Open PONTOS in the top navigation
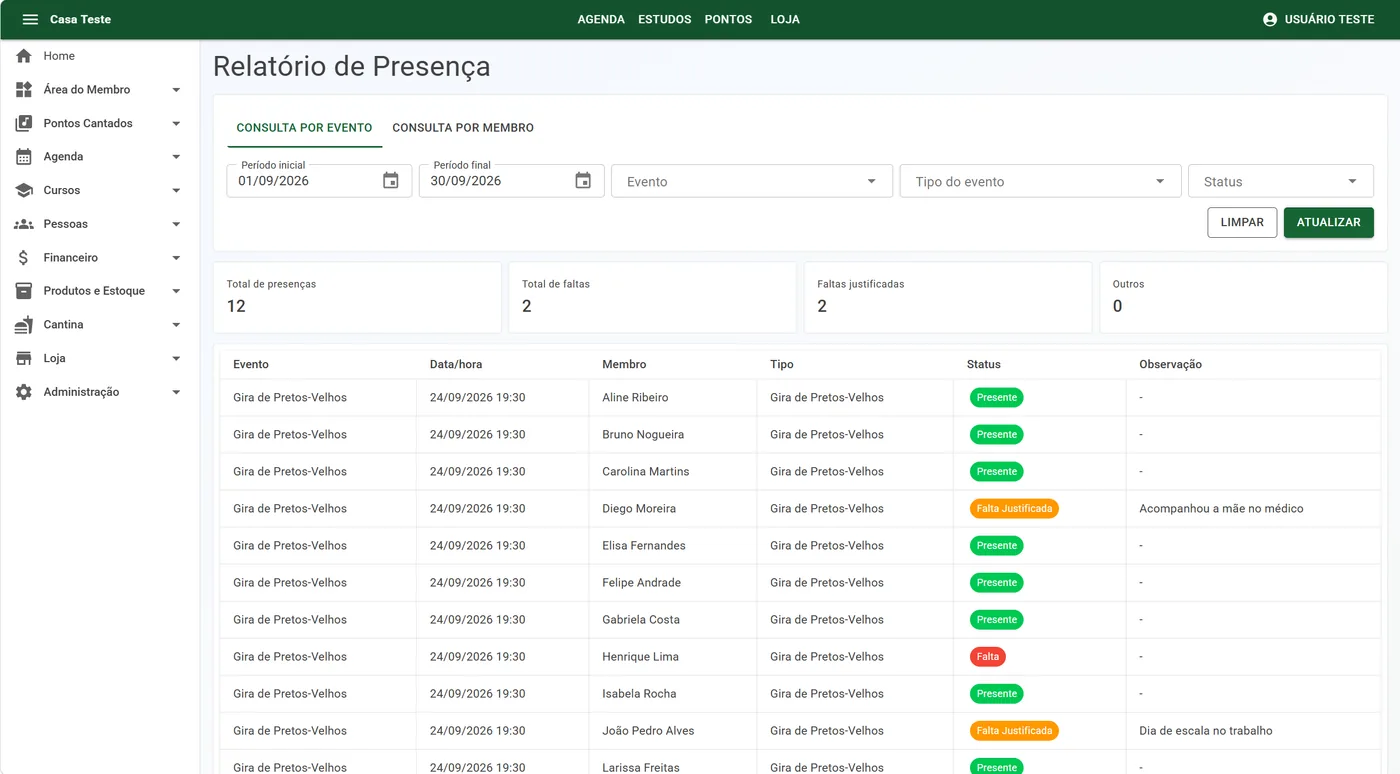 coord(728,20)
